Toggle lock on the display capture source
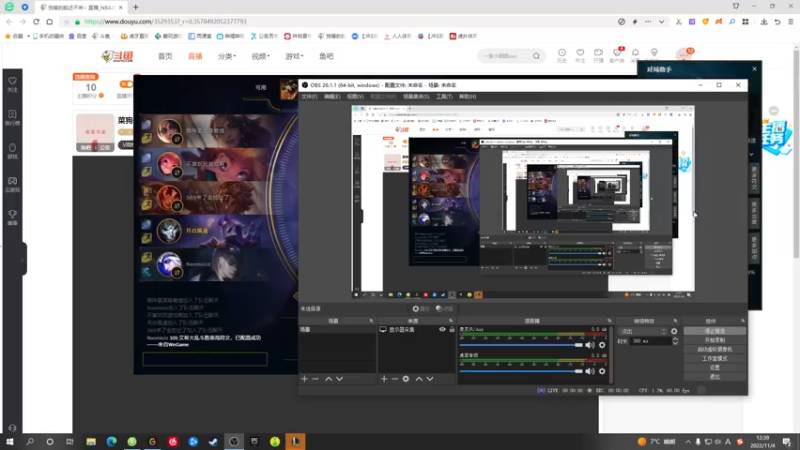This screenshot has height=450, width=800. (x=452, y=330)
